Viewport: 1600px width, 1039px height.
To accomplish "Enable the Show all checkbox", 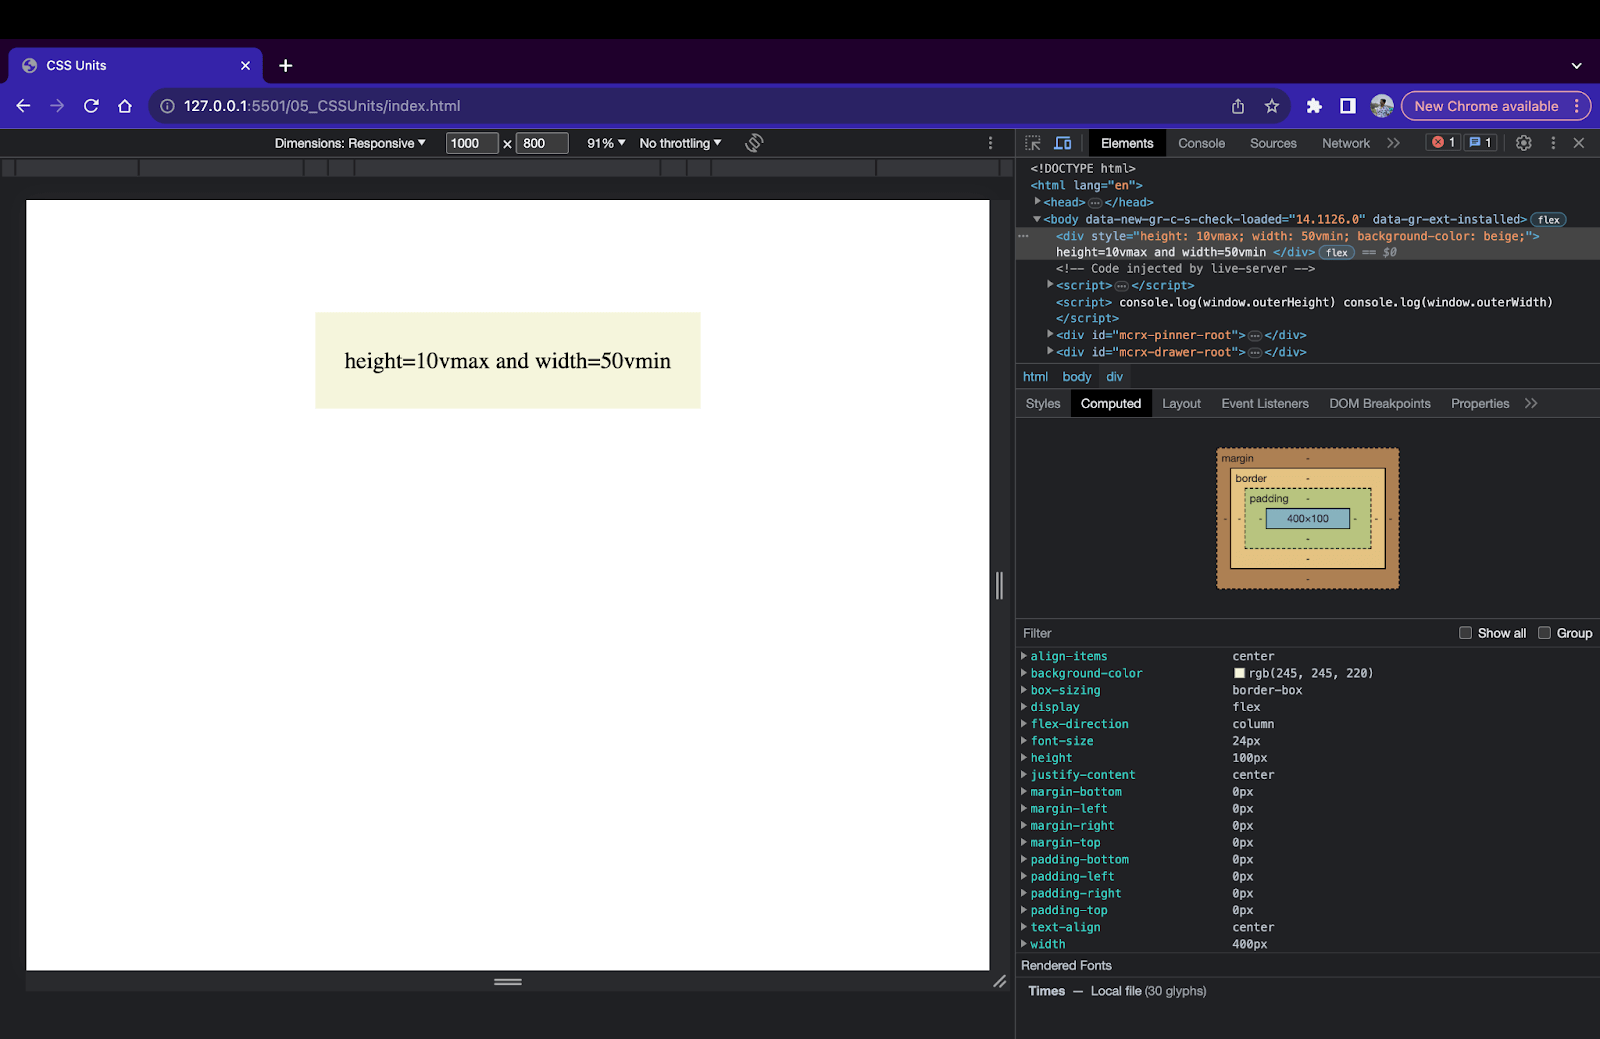I will (x=1465, y=633).
